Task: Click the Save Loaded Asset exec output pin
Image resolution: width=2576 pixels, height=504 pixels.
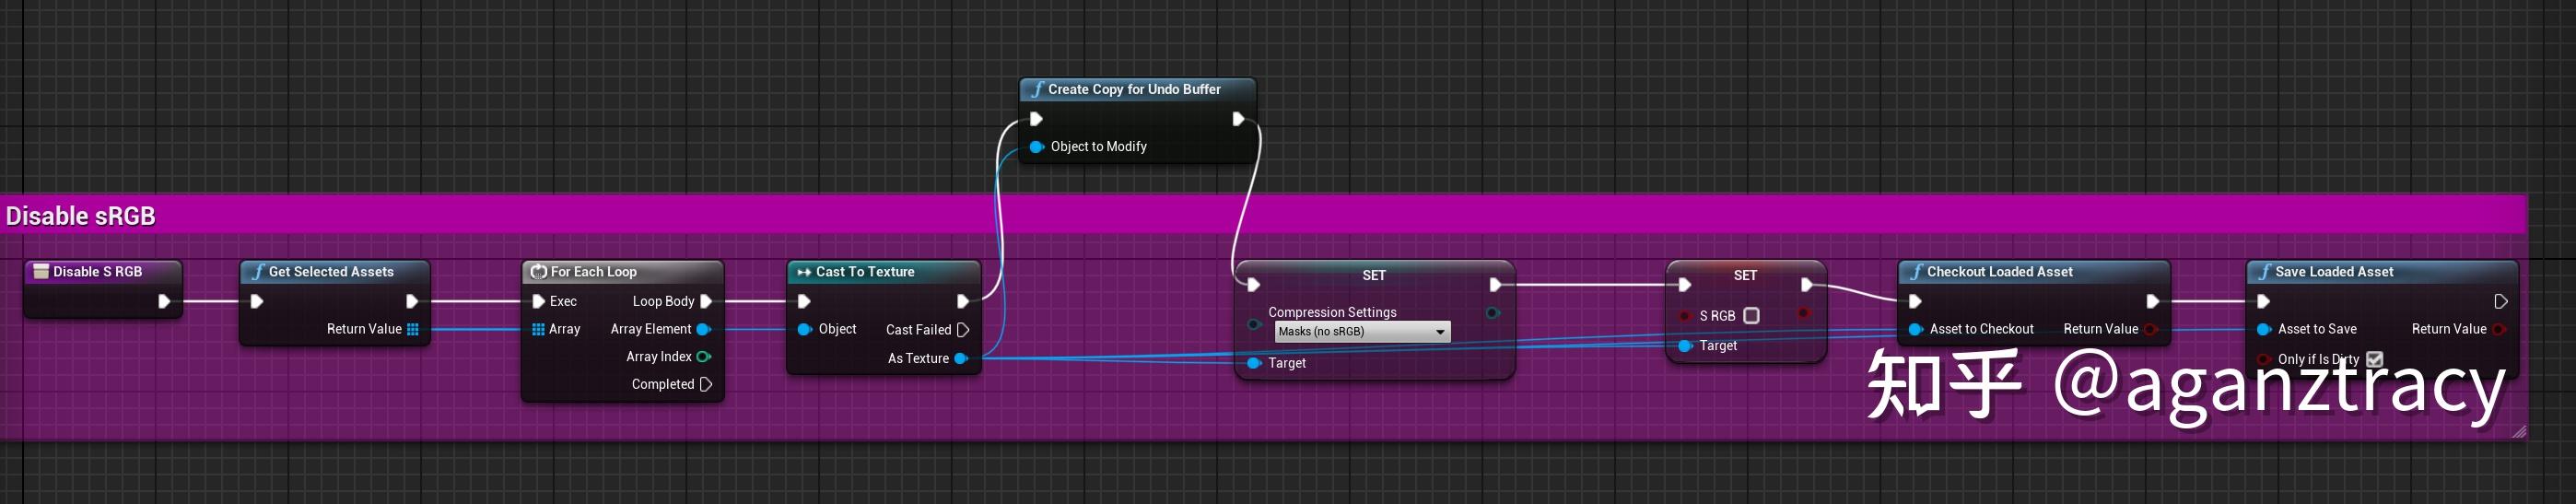Action: tap(2500, 301)
